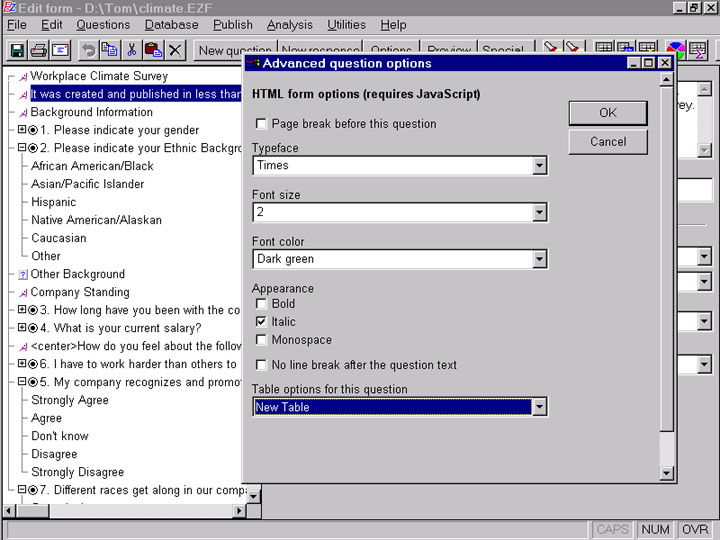The width and height of the screenshot is (720, 540).
Task: Click the dialog scrollbar up arrow
Action: tap(666, 79)
